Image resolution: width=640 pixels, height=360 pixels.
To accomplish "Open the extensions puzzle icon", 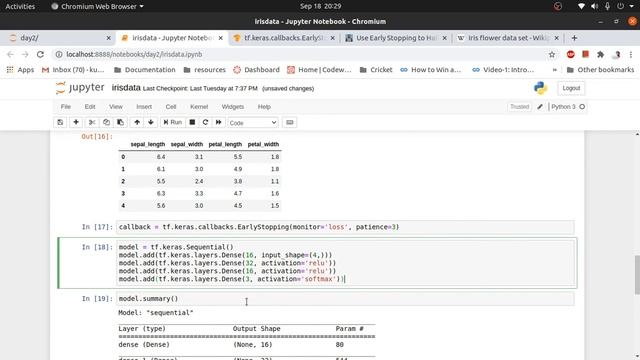I will [600, 54].
